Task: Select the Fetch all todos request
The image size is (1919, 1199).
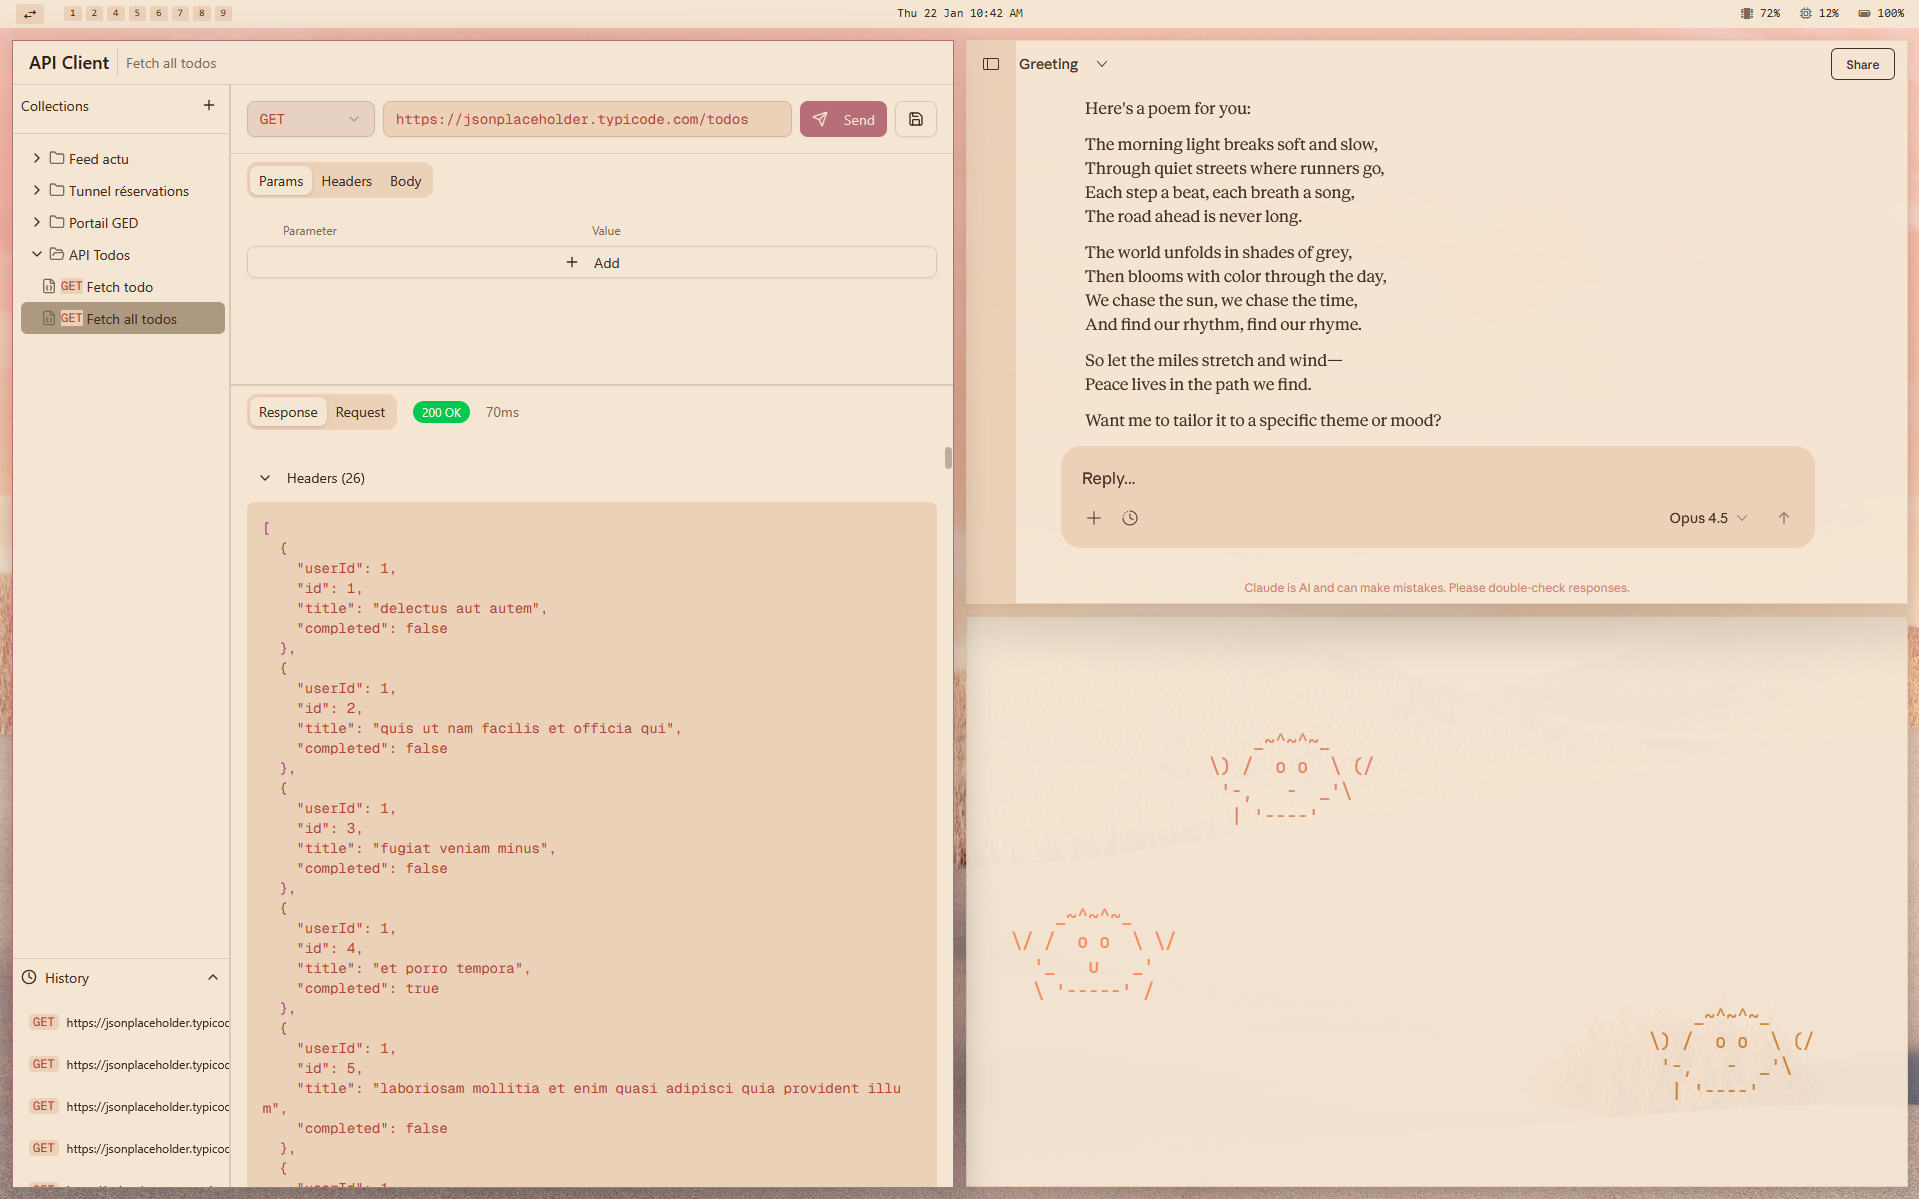Action: (123, 319)
